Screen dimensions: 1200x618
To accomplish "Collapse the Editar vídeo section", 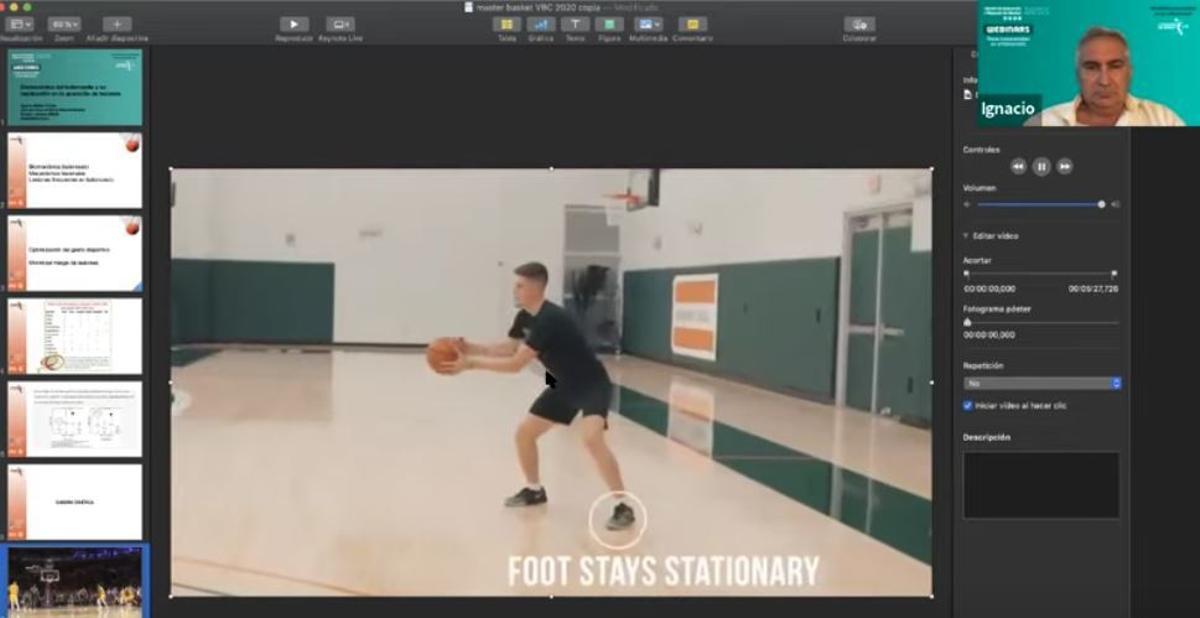I will tap(966, 237).
